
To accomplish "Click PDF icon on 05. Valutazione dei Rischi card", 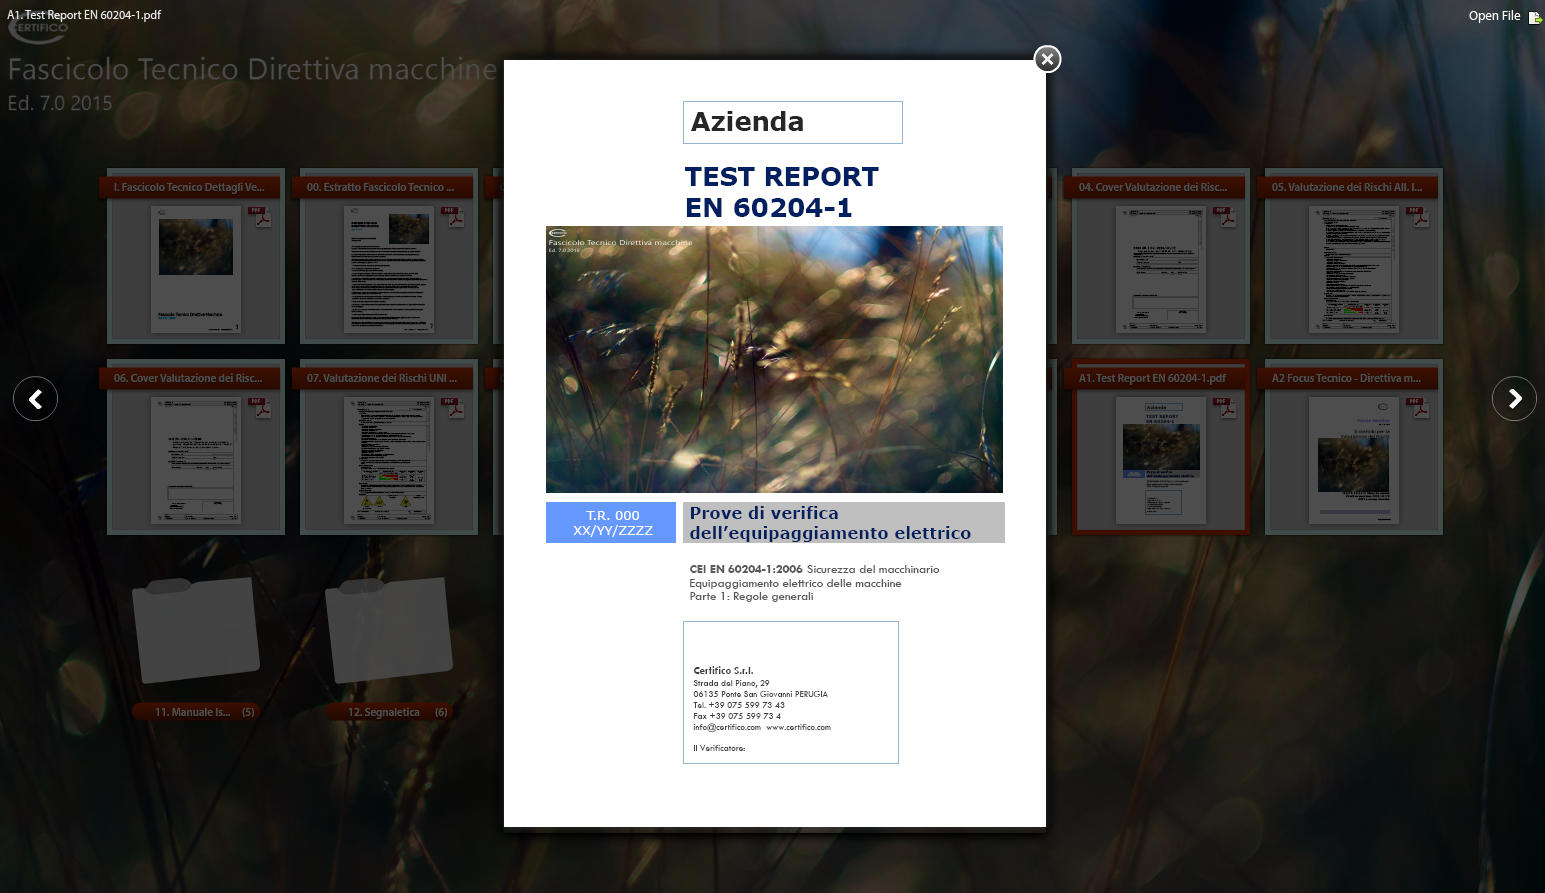I will tap(1420, 217).
